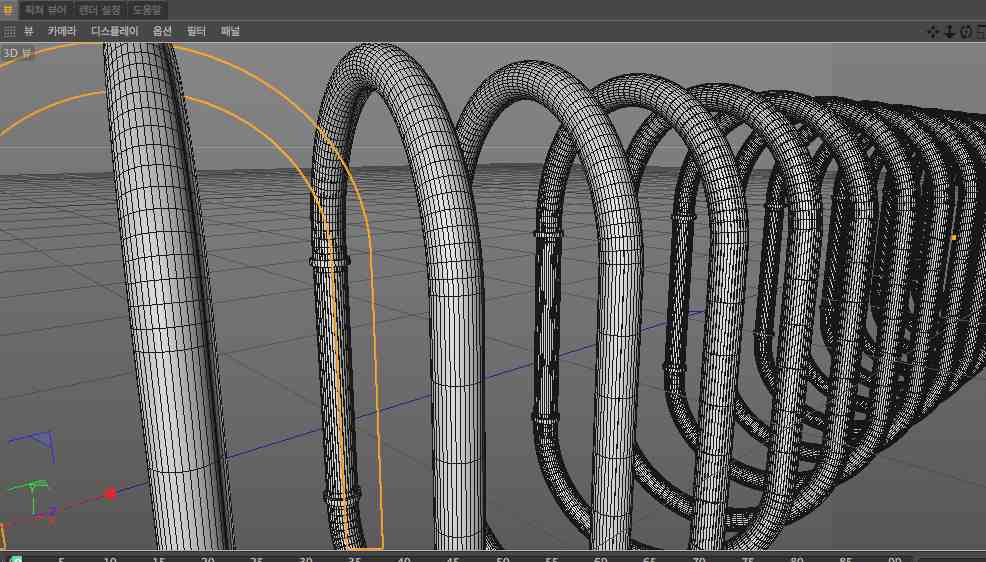Click frame 40 on the timeline ruler
986x562 pixels.
coord(404,558)
